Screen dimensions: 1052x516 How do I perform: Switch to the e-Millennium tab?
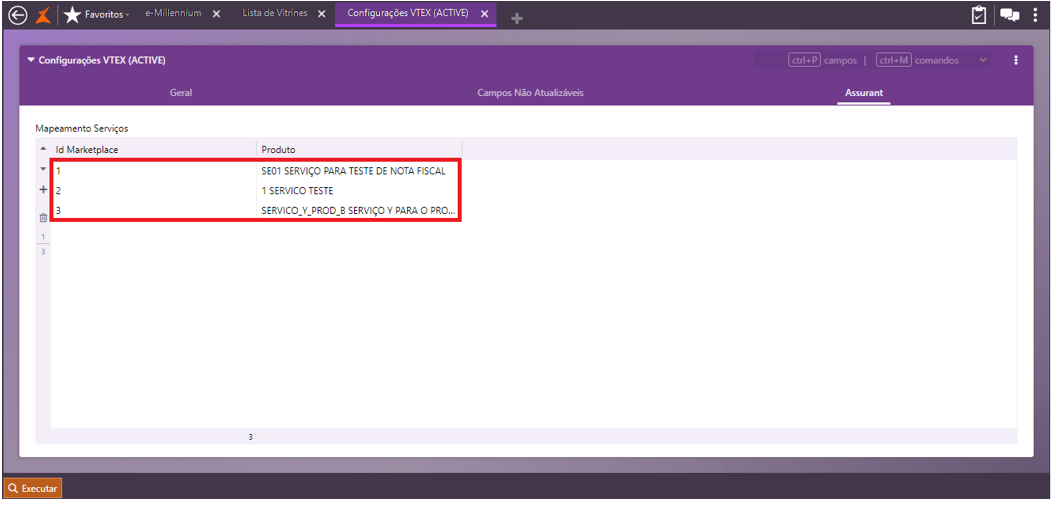coord(173,13)
